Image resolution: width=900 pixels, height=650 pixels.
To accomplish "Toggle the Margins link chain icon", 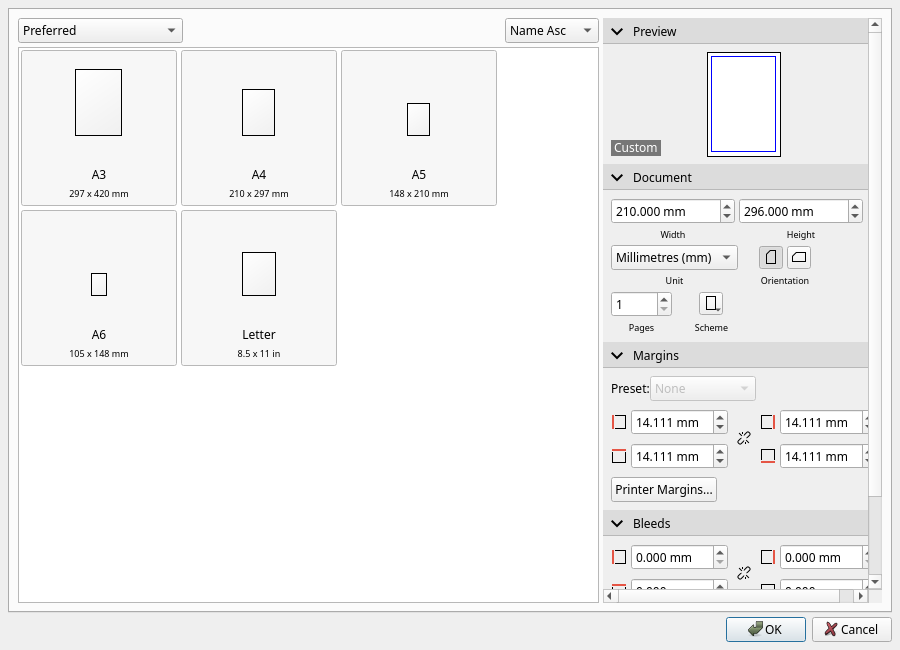I will [x=743, y=438].
